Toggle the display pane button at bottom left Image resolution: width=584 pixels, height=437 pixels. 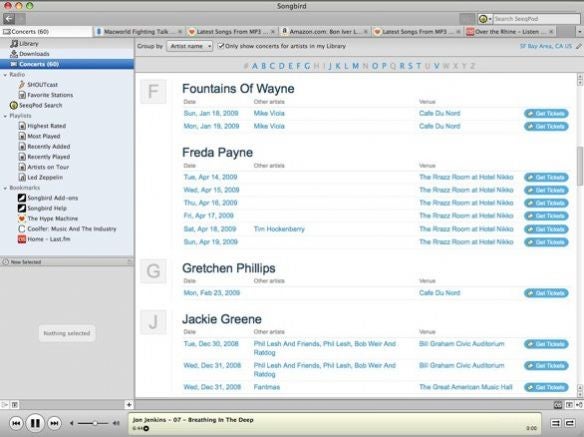click(x=15, y=405)
